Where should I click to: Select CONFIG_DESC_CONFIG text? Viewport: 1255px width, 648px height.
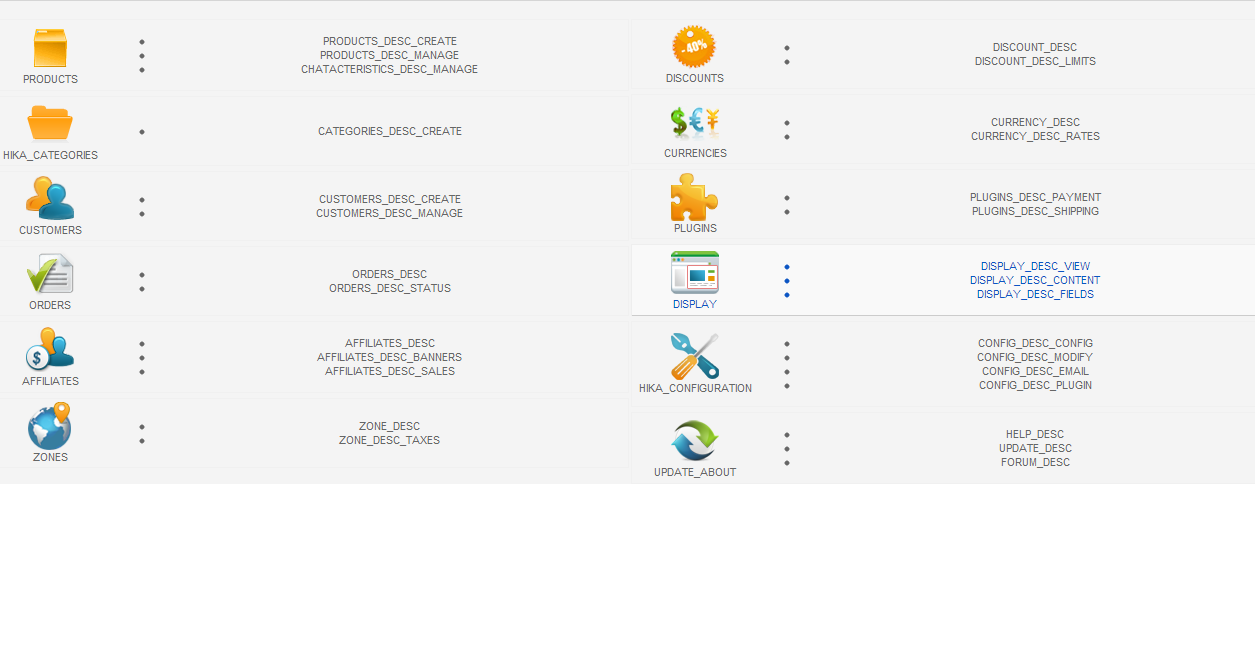pyautogui.click(x=1035, y=343)
